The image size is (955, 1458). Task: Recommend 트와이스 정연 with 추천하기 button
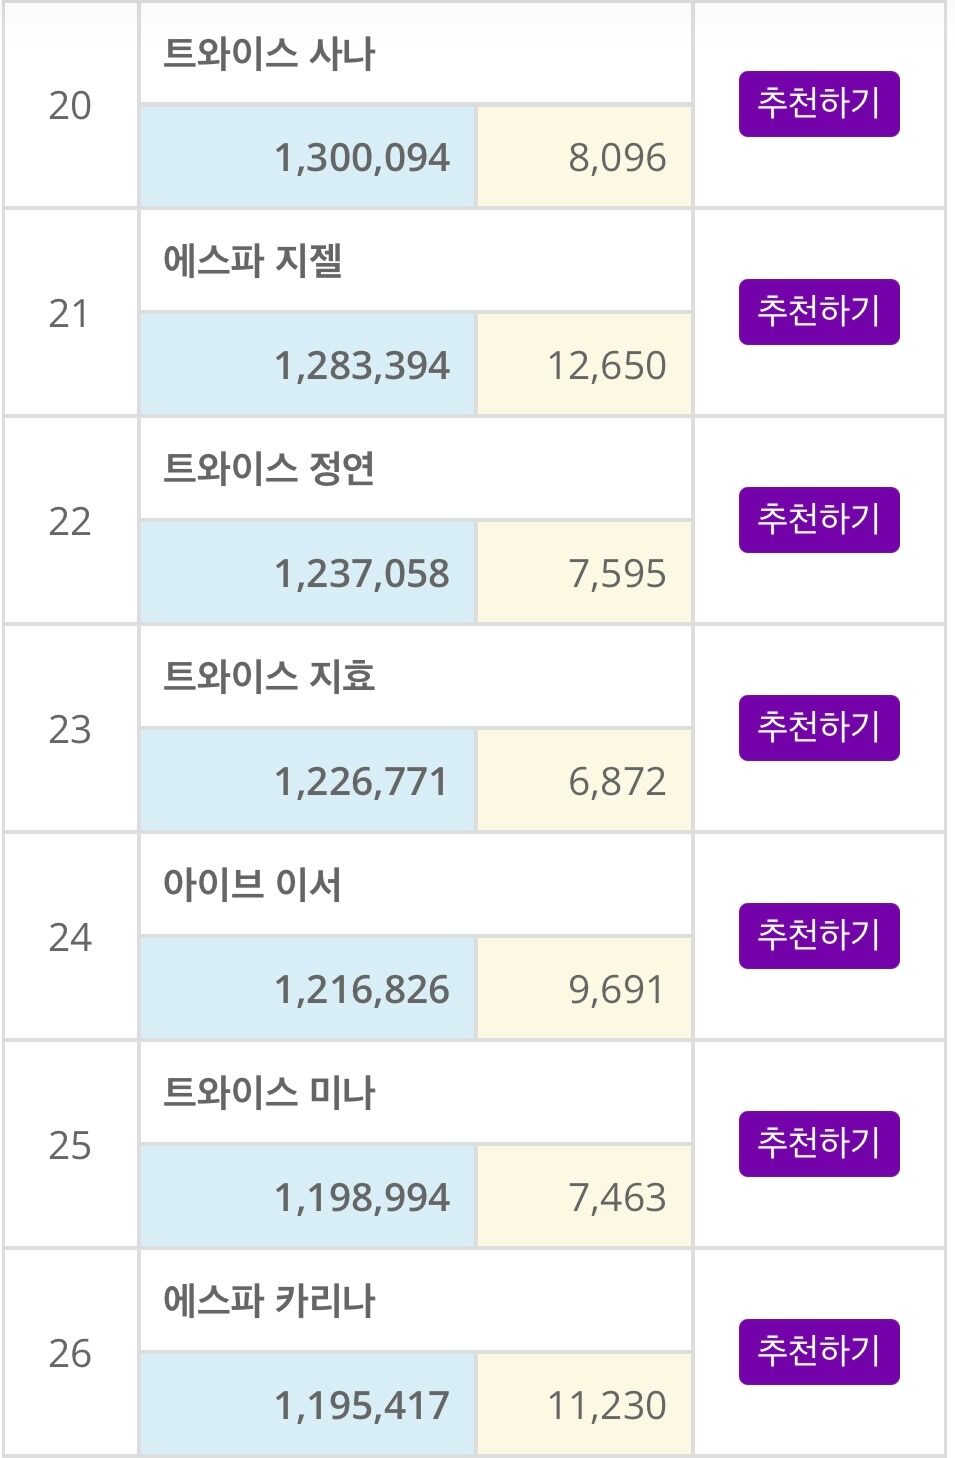(819, 520)
